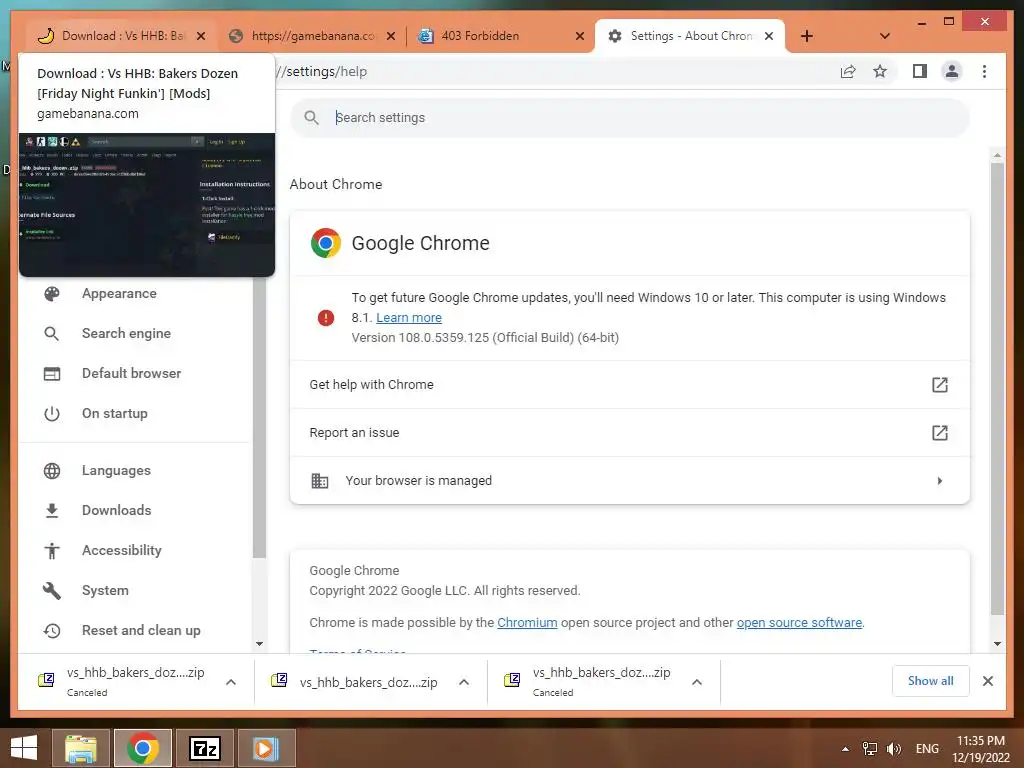Click the settings page vertical scrollbar
Screen dimensions: 1024x768
coord(997,389)
